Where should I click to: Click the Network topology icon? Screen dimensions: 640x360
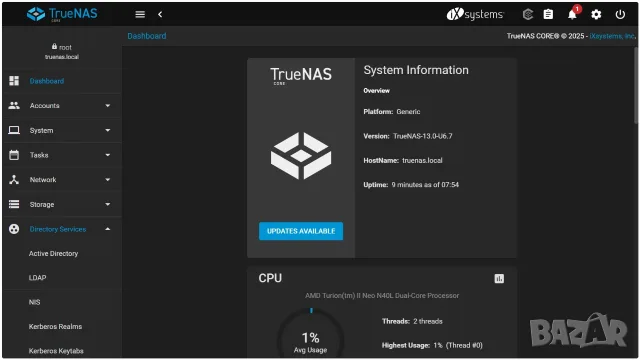[14, 180]
